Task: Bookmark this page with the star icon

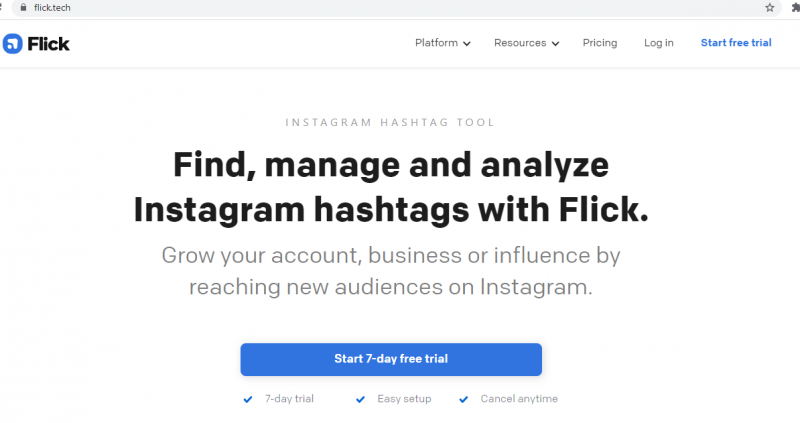Action: click(769, 8)
